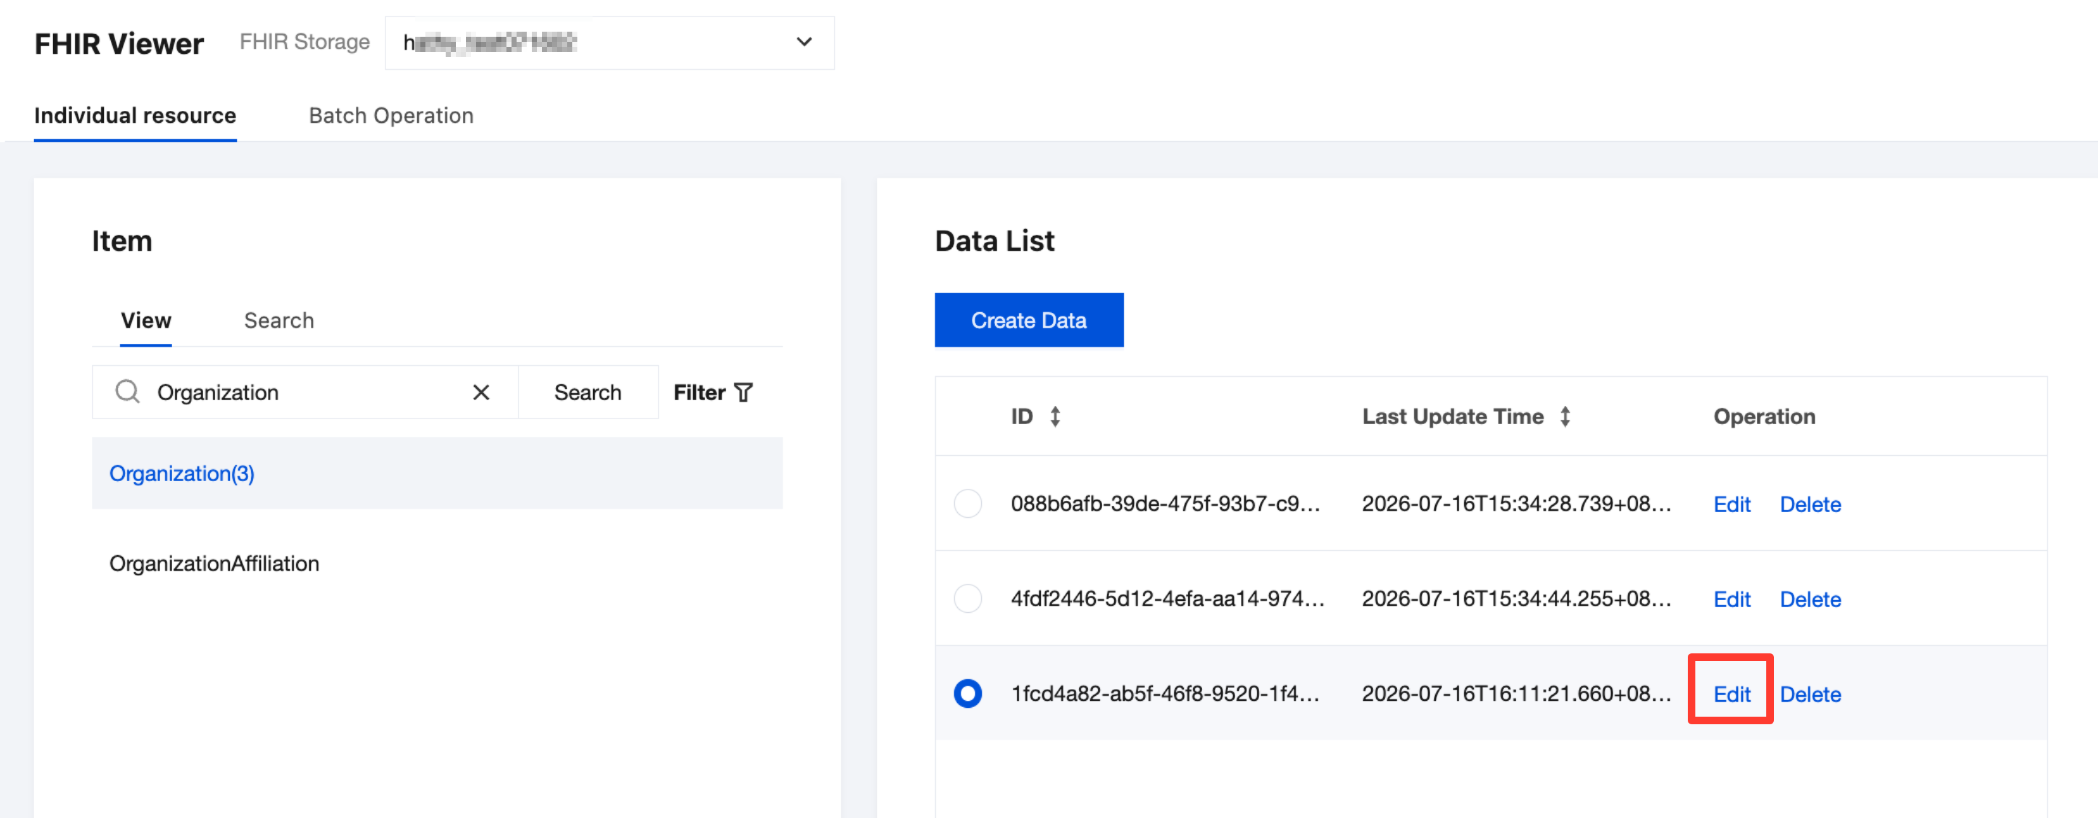Click the FHIR Viewer title
2098x818 pixels.
[119, 44]
